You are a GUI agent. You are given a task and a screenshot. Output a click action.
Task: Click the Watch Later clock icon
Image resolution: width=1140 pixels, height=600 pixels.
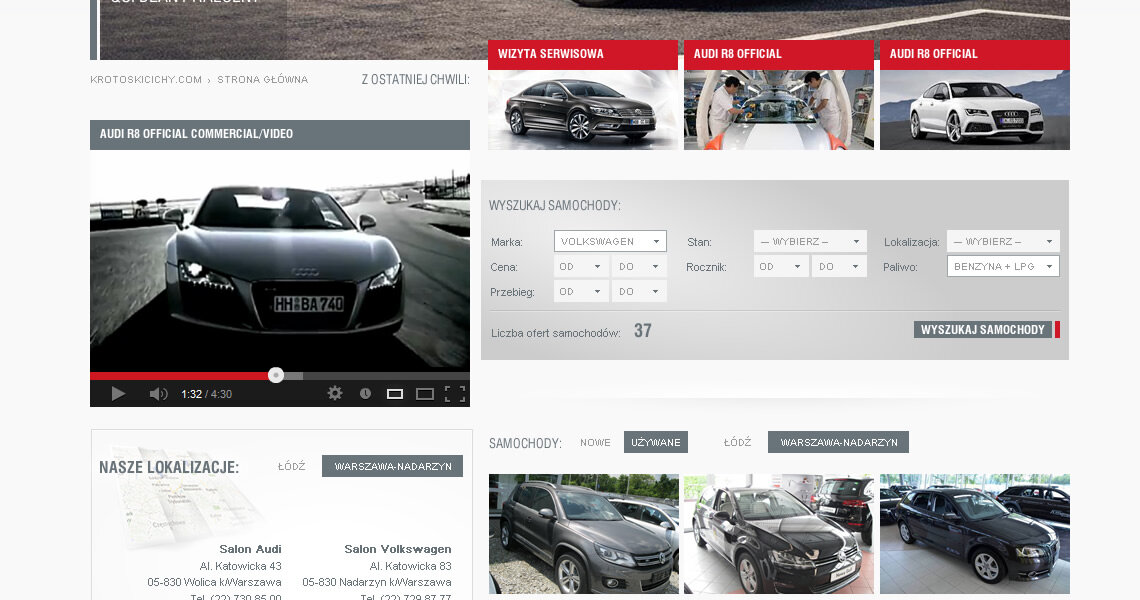[x=365, y=394]
